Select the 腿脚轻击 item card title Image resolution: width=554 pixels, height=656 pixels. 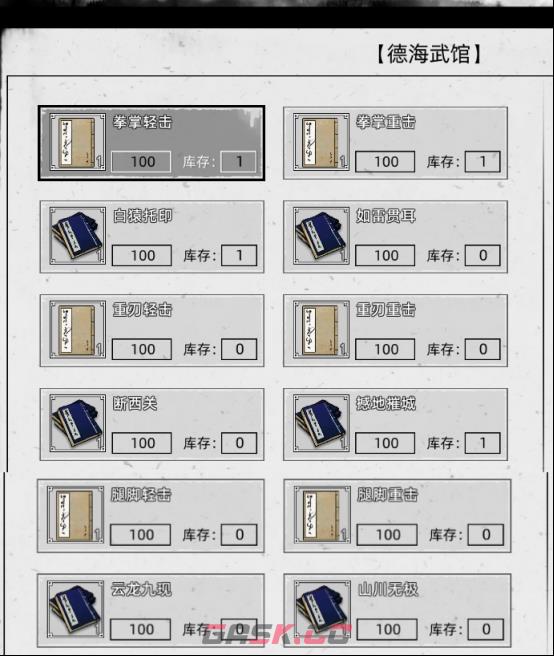click(141, 495)
